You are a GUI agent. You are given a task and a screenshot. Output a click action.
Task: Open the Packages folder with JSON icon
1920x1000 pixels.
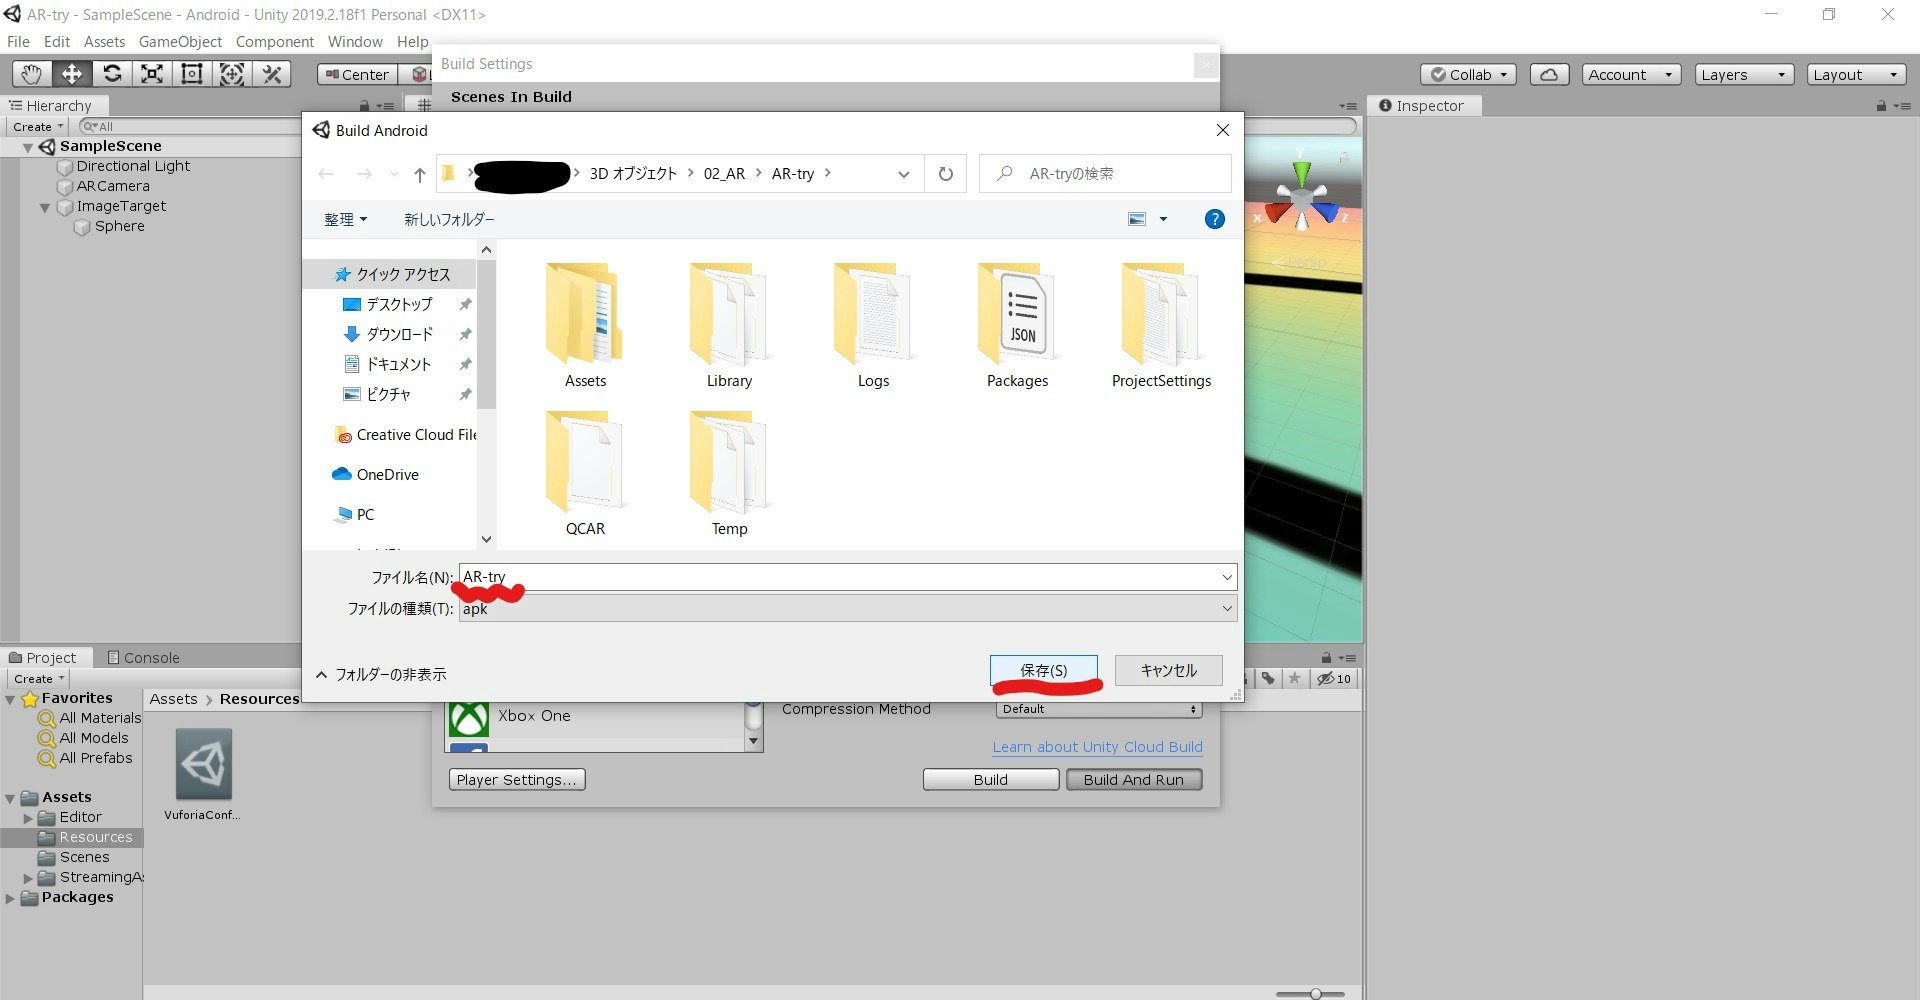coord(1017,326)
